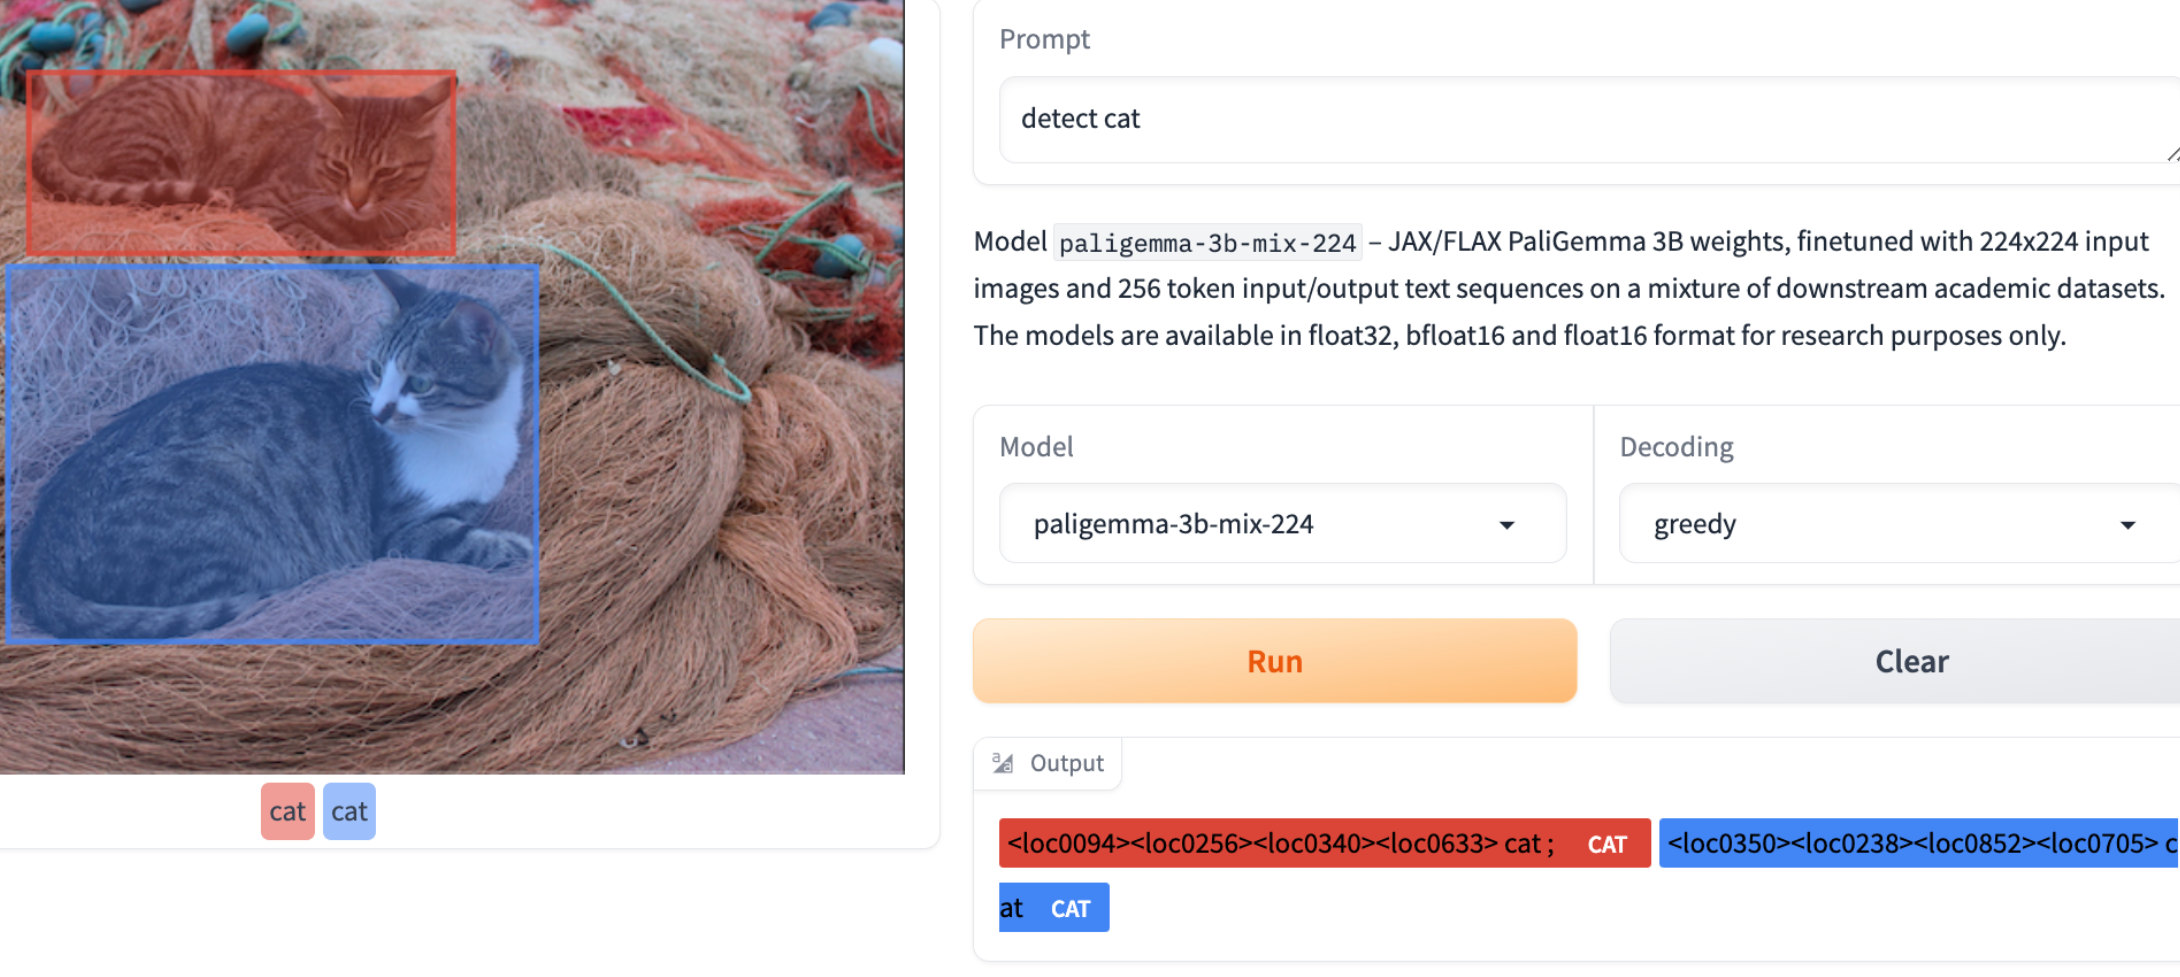Click the Clear button
Viewport: 2180px width, 977px height.
(1895, 661)
